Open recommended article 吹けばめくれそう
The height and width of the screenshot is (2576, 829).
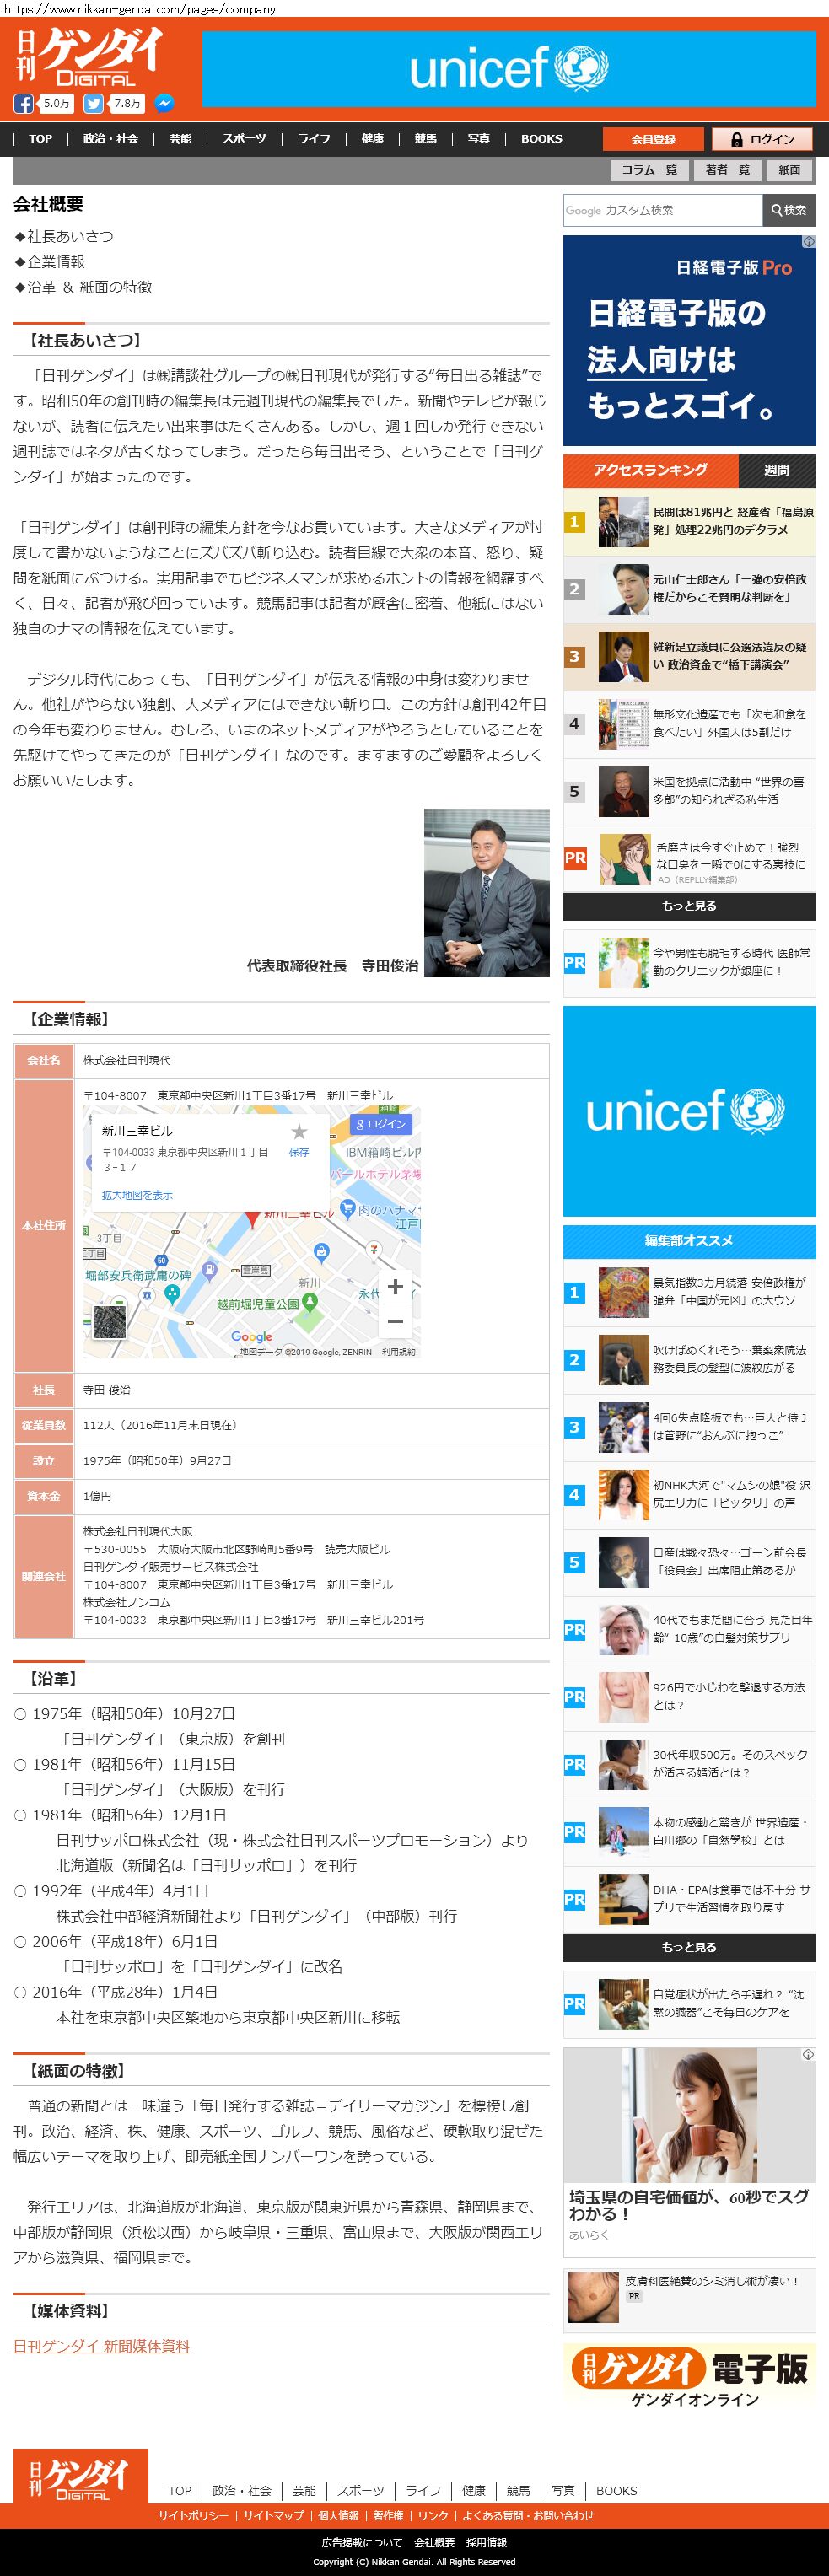pos(689,1359)
